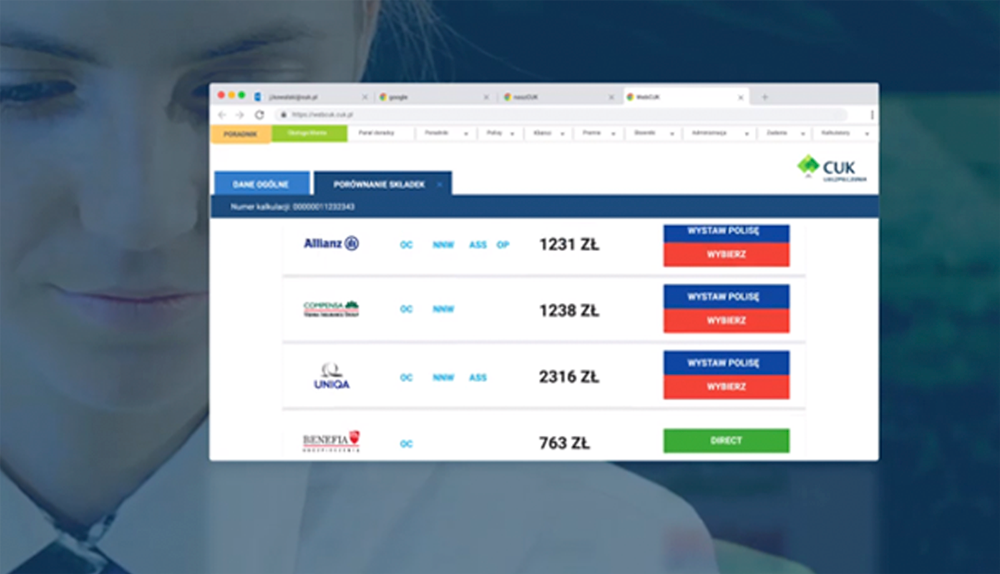The image size is (1000, 574).
Task: Click the green Obsługa klienta button
Action: pos(309,133)
